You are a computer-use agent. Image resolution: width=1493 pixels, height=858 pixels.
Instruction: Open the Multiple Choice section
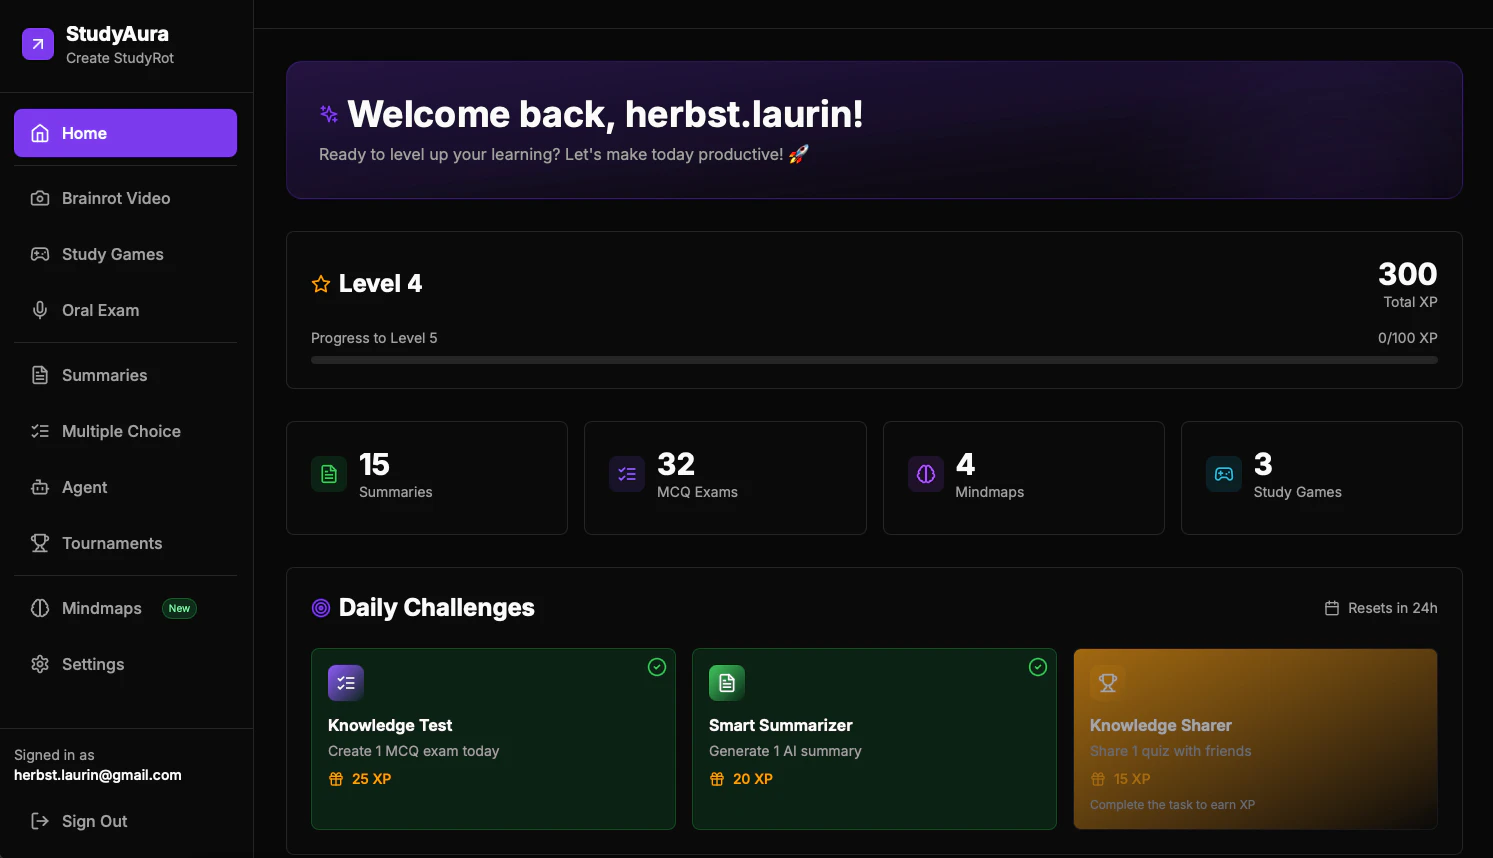tap(121, 431)
